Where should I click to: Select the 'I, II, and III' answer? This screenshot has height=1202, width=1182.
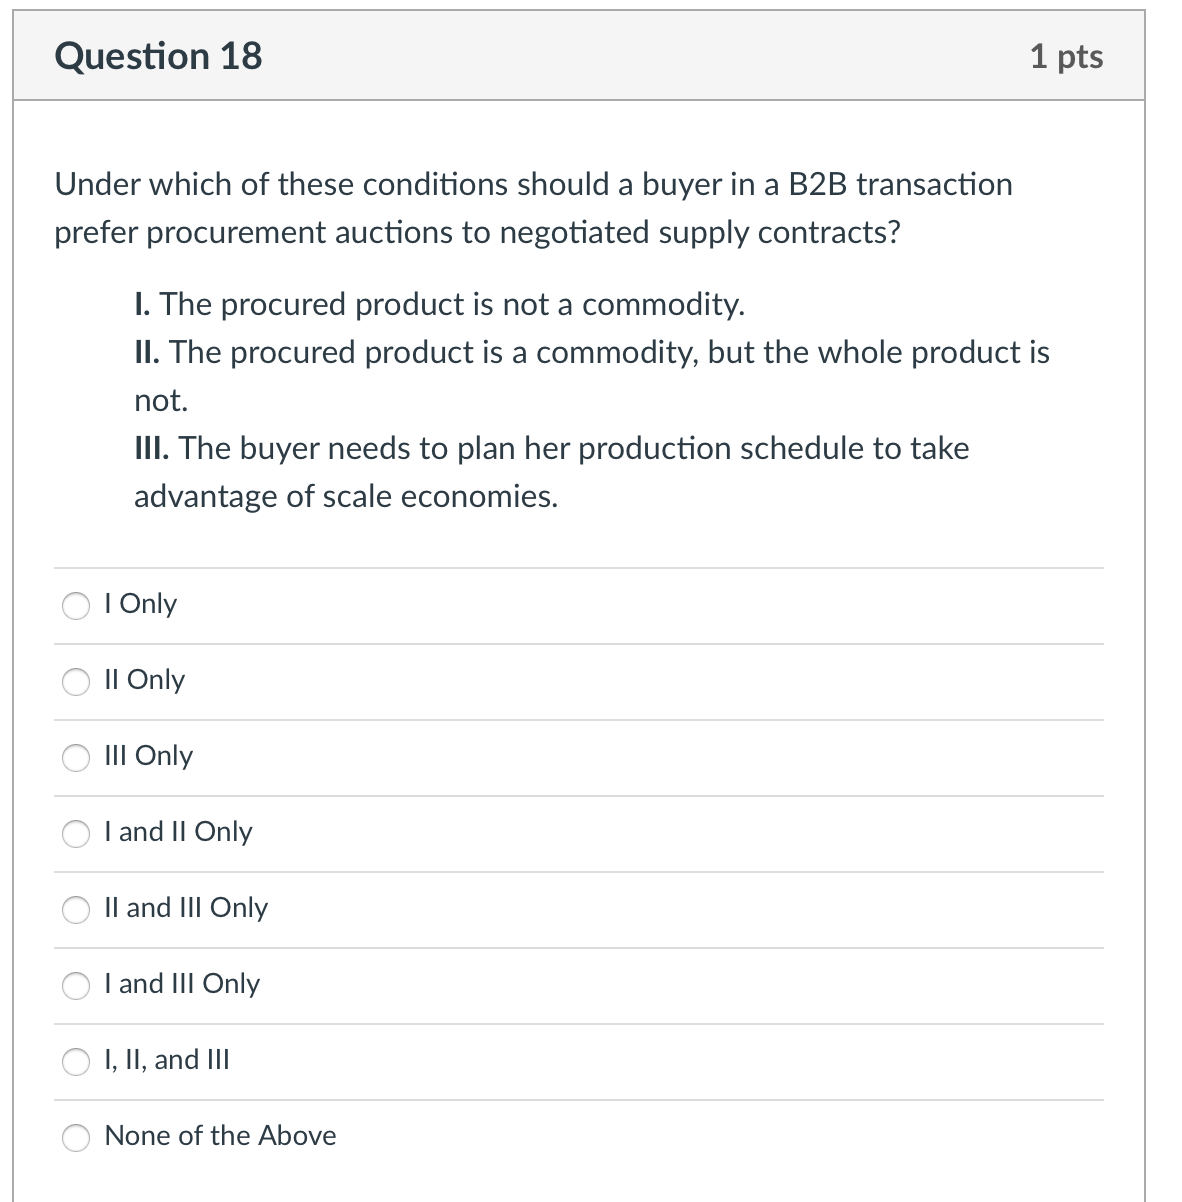click(x=76, y=1061)
